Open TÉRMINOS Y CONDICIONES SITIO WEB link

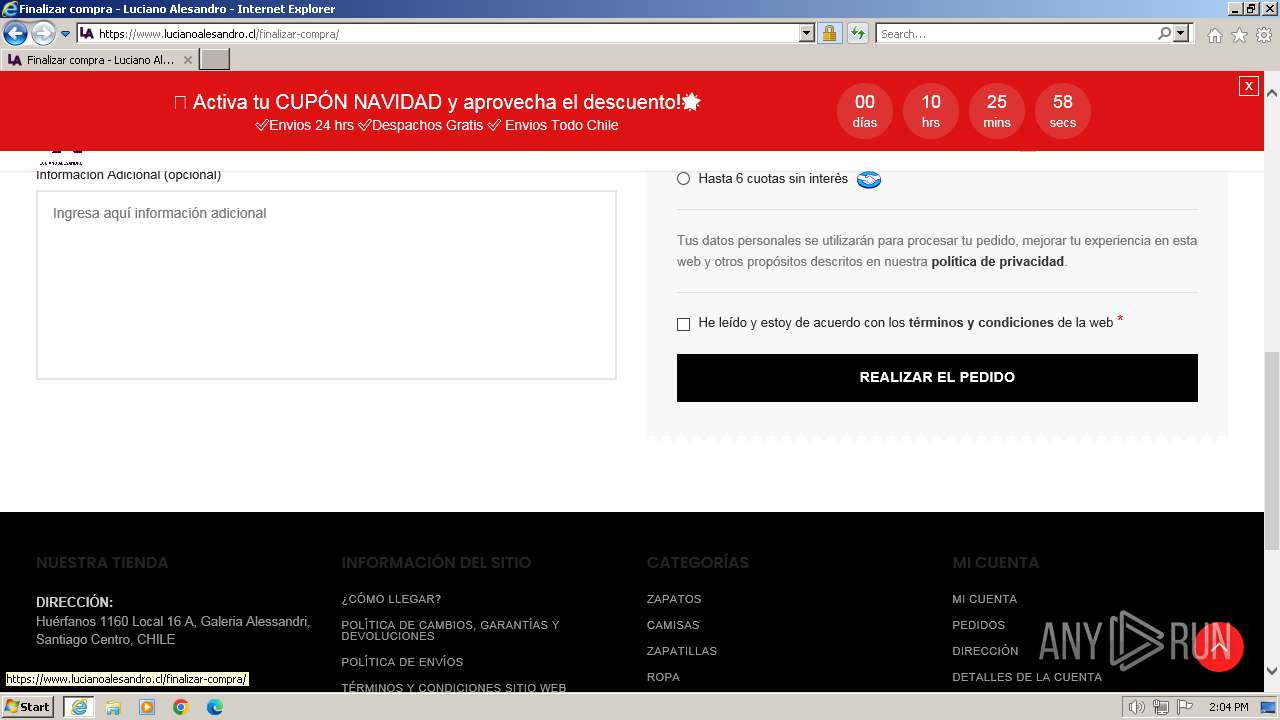[454, 688]
